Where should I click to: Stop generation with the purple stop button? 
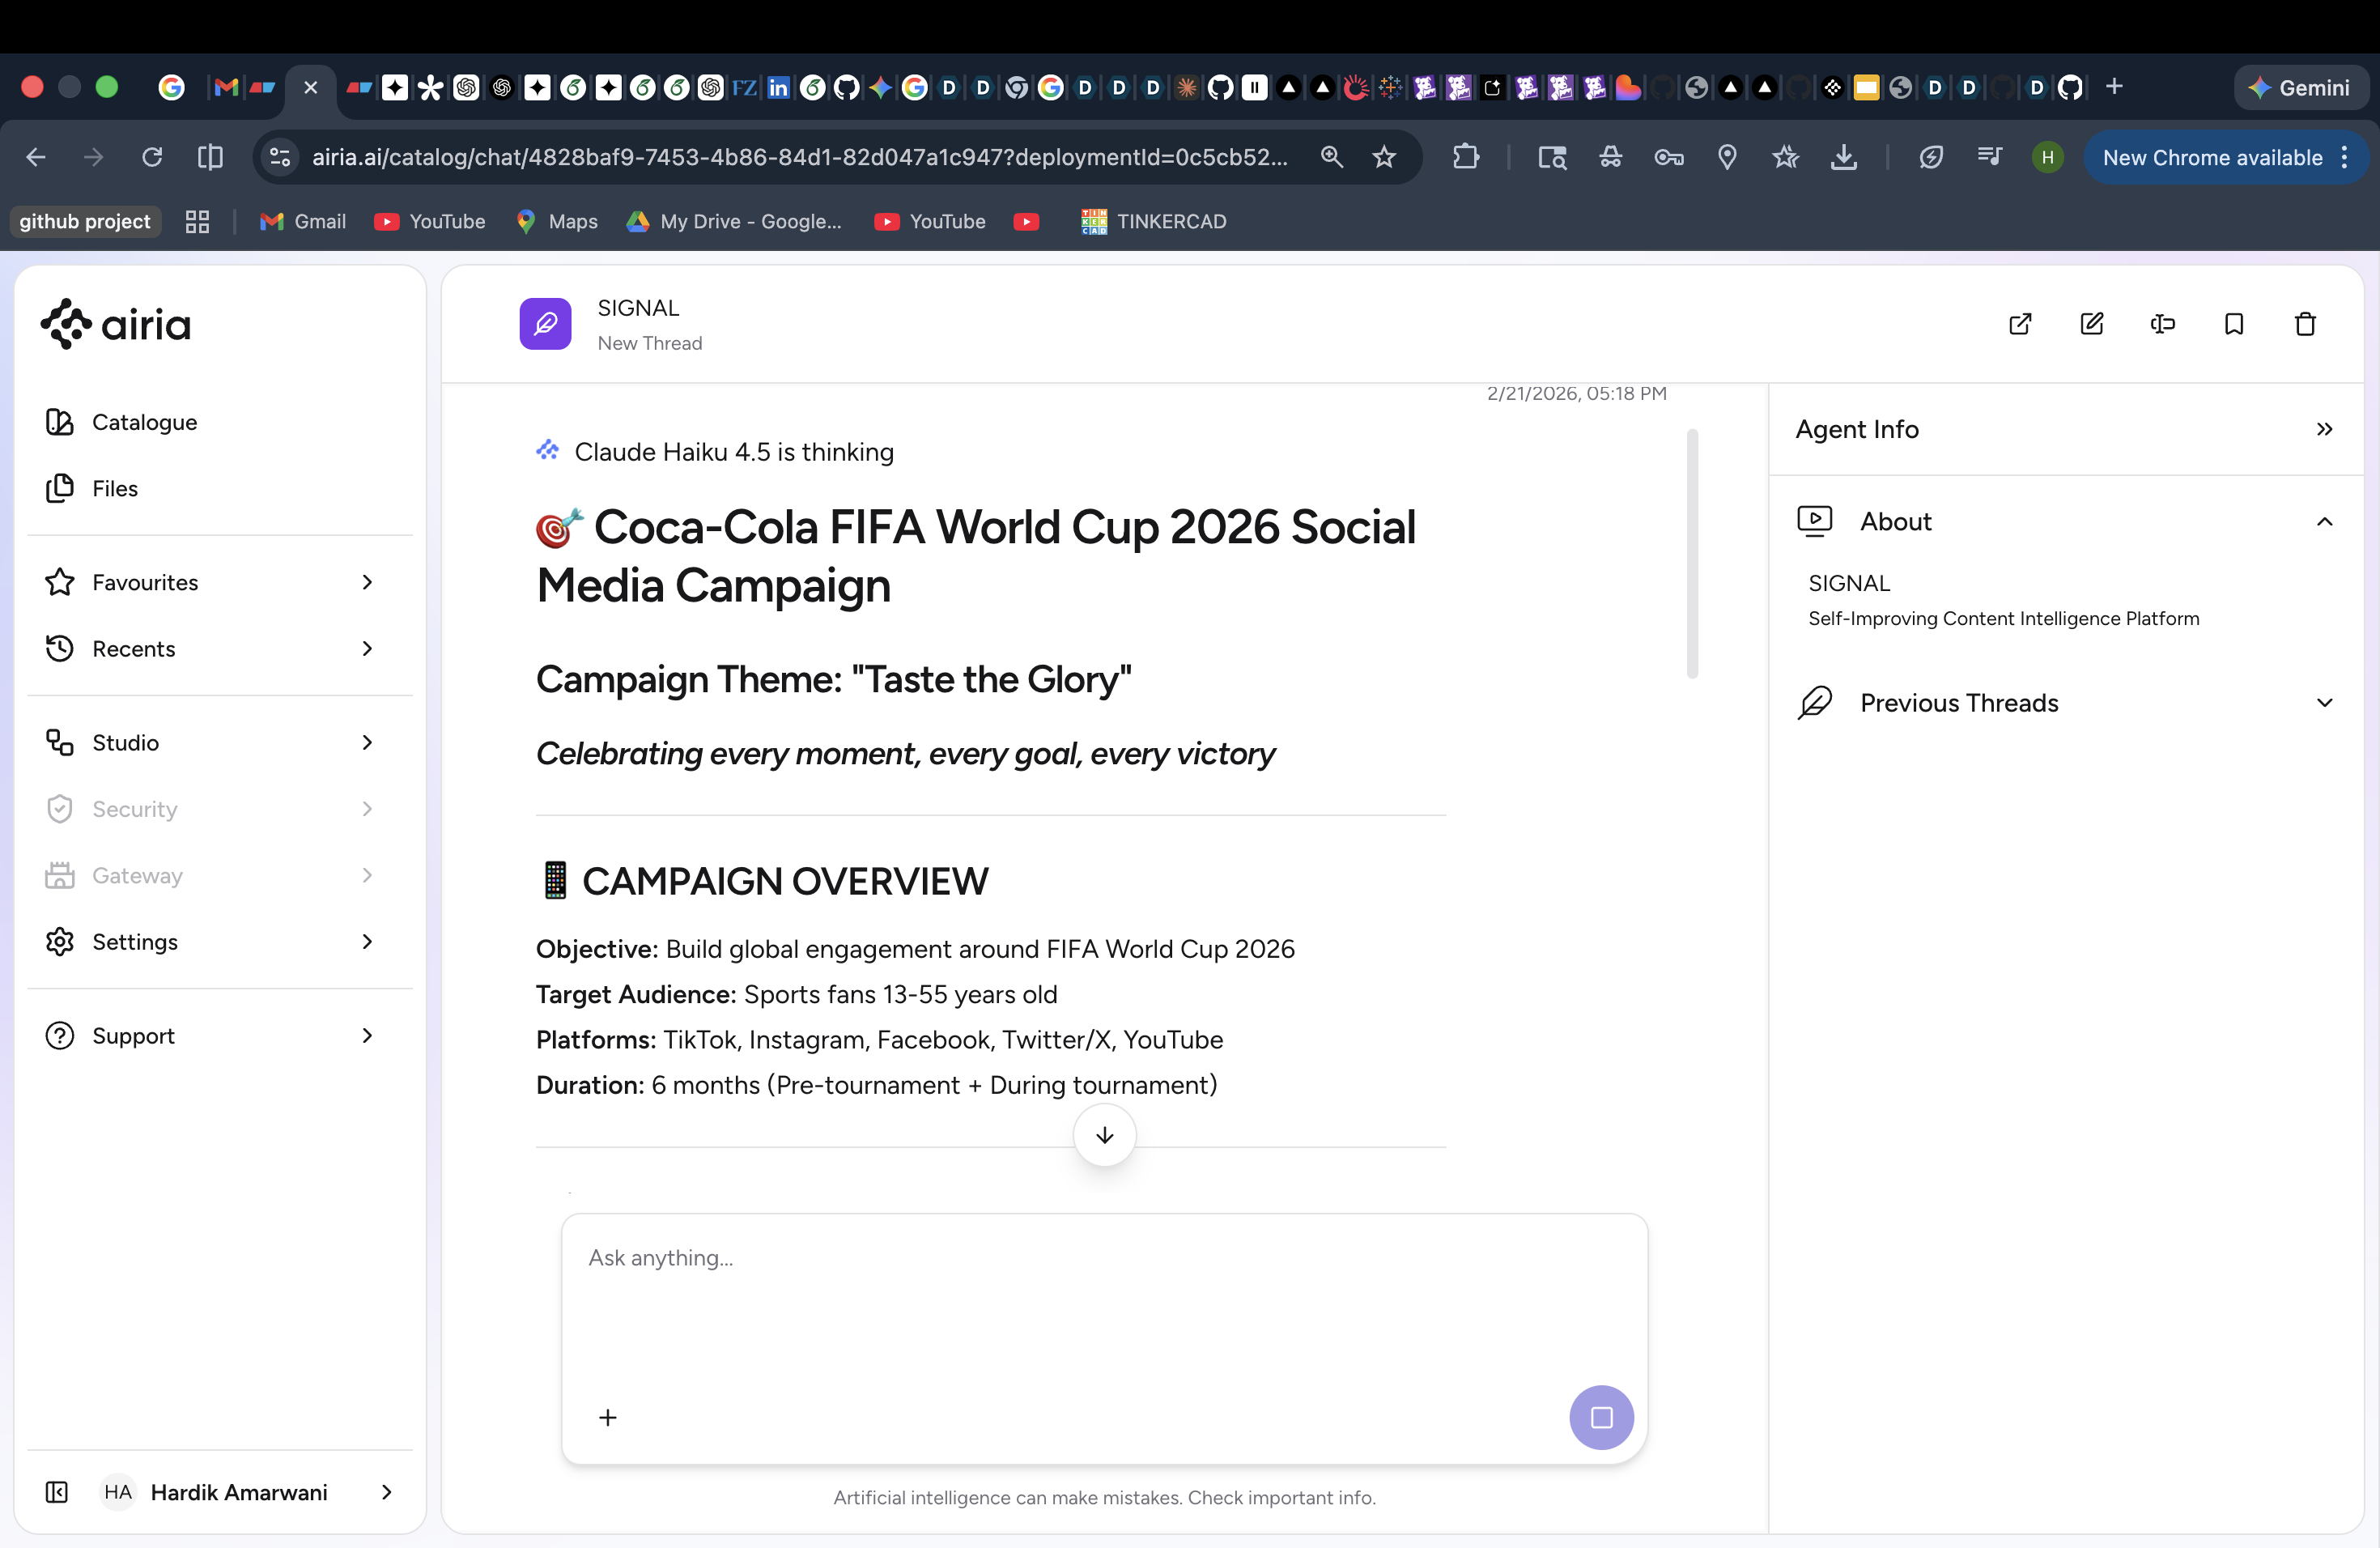click(x=1600, y=1417)
